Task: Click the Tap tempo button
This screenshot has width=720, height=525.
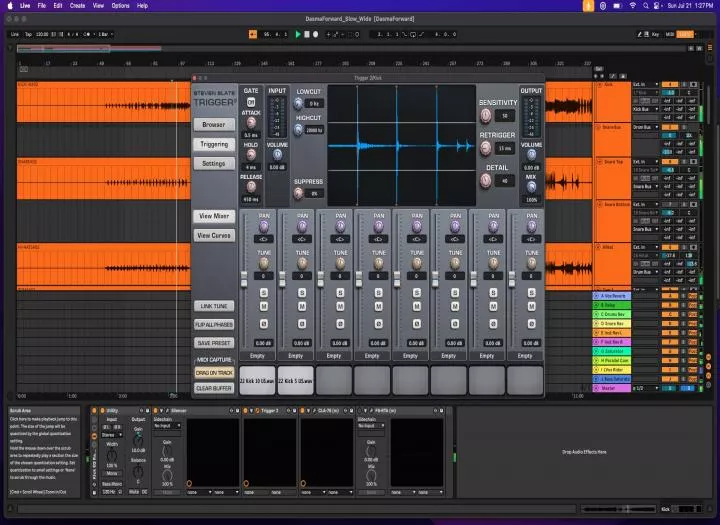Action: click(28, 34)
